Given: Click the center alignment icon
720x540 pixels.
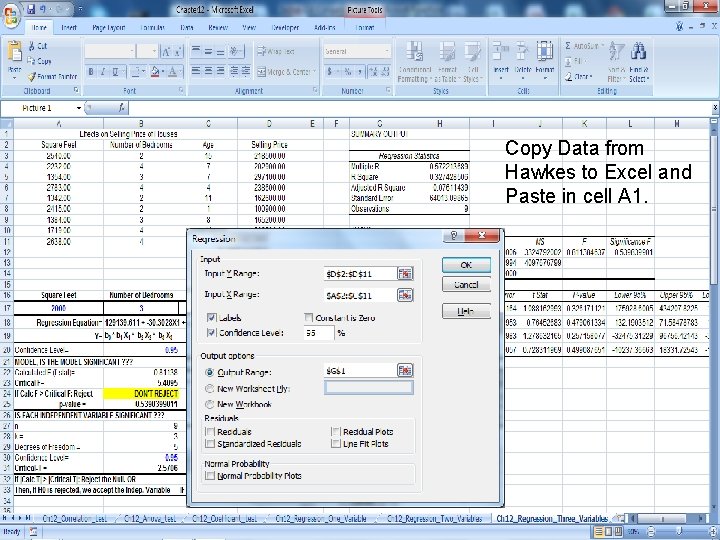Looking at the screenshot, I should (x=208, y=71).
